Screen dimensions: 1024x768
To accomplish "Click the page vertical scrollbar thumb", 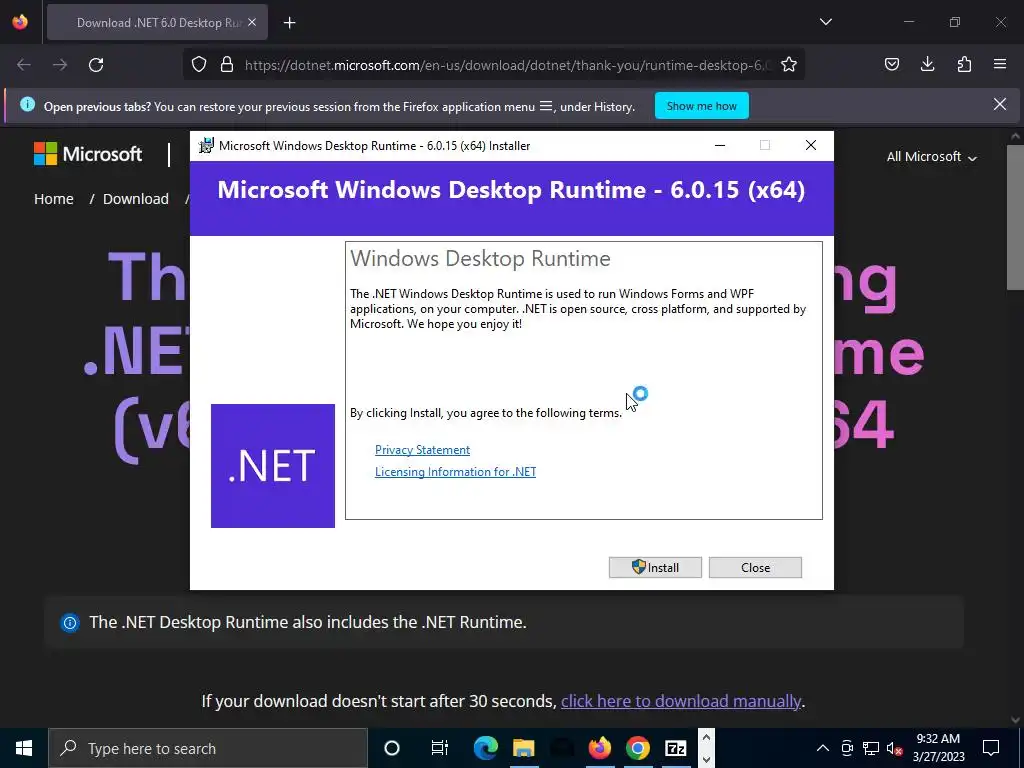I will pyautogui.click(x=1015, y=217).
